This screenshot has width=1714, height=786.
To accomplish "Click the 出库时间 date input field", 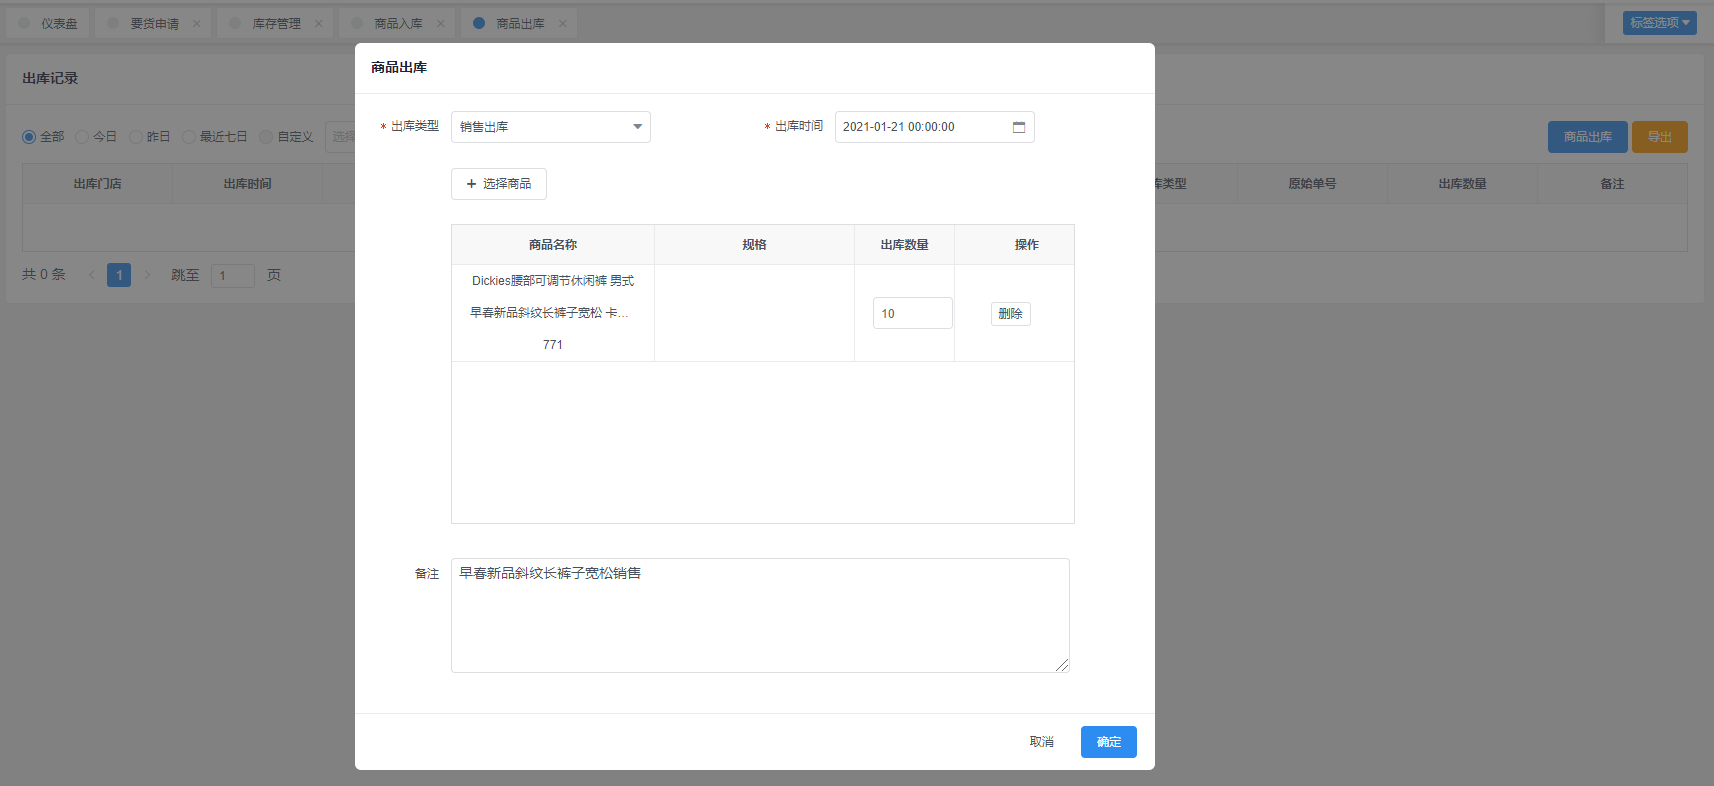I will click(935, 127).
